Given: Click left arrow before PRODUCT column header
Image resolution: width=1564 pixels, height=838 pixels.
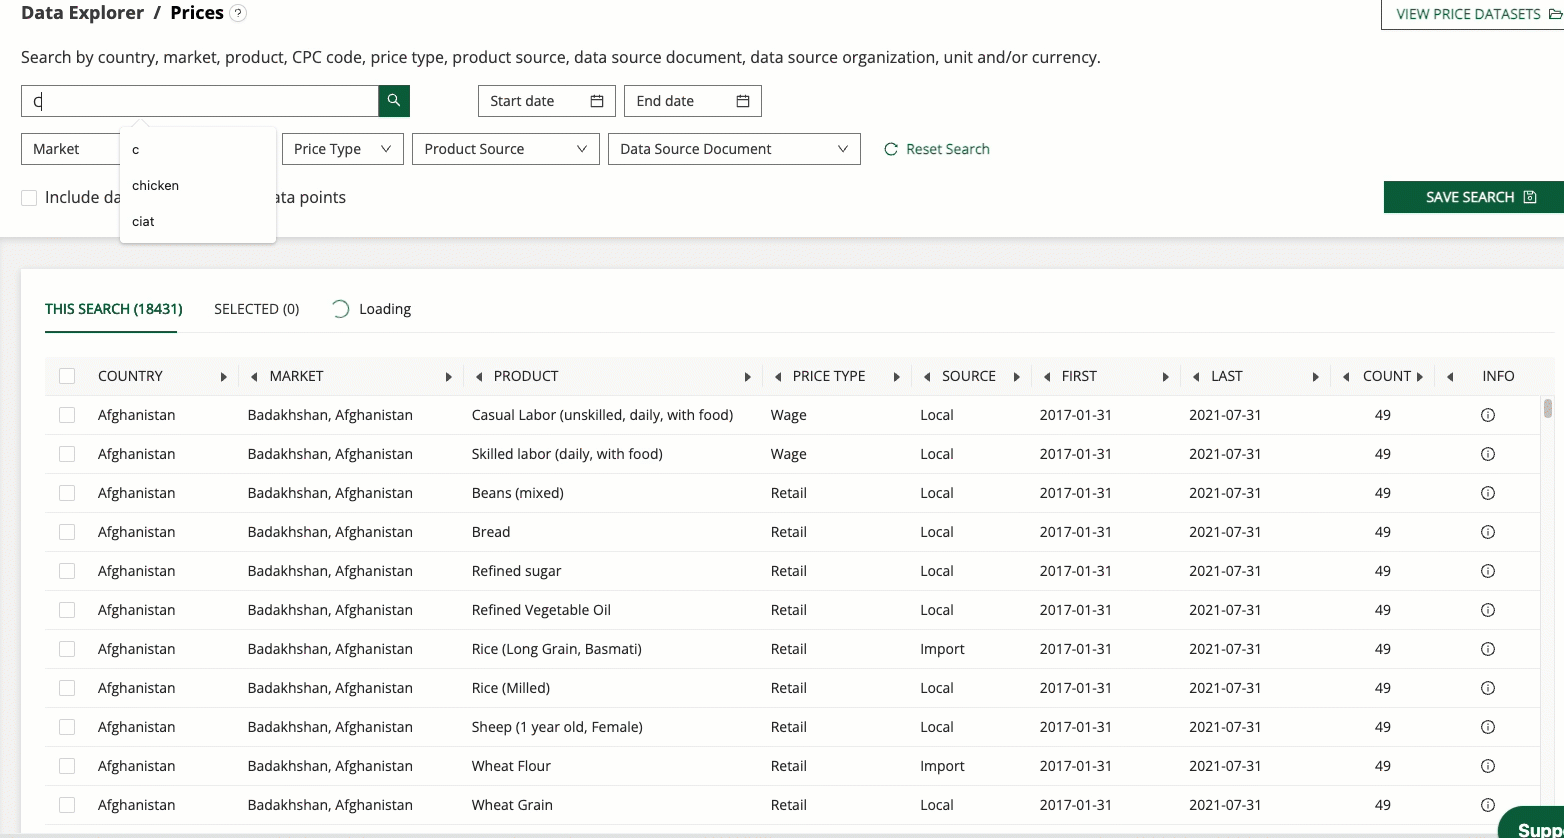Looking at the screenshot, I should (x=479, y=377).
